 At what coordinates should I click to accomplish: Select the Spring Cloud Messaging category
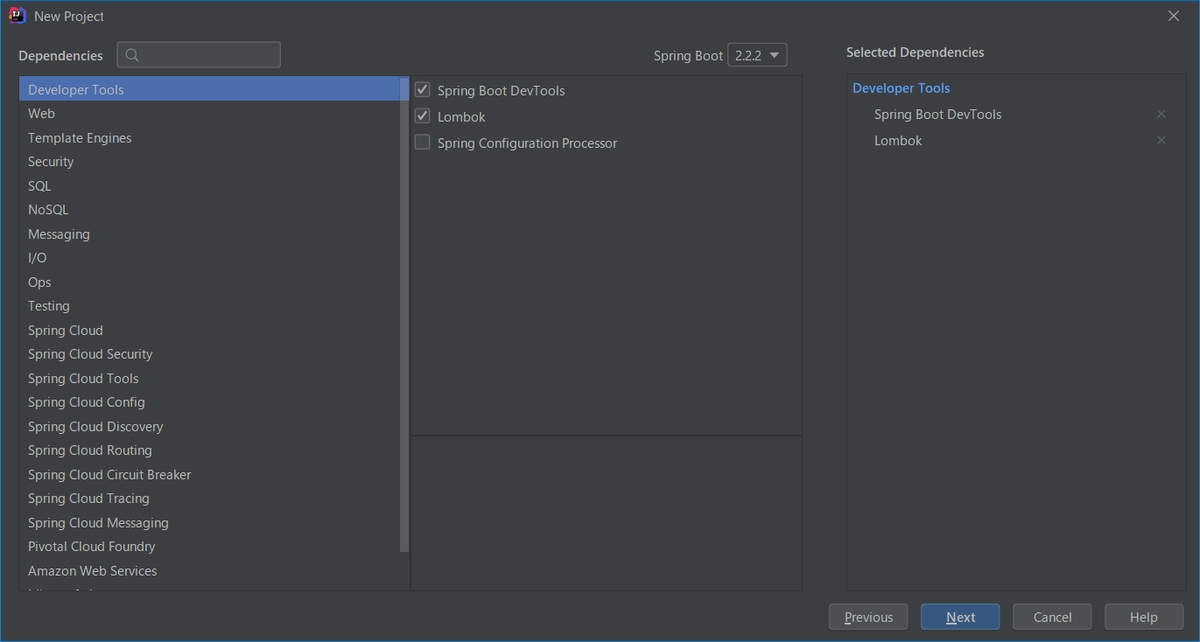point(209,522)
